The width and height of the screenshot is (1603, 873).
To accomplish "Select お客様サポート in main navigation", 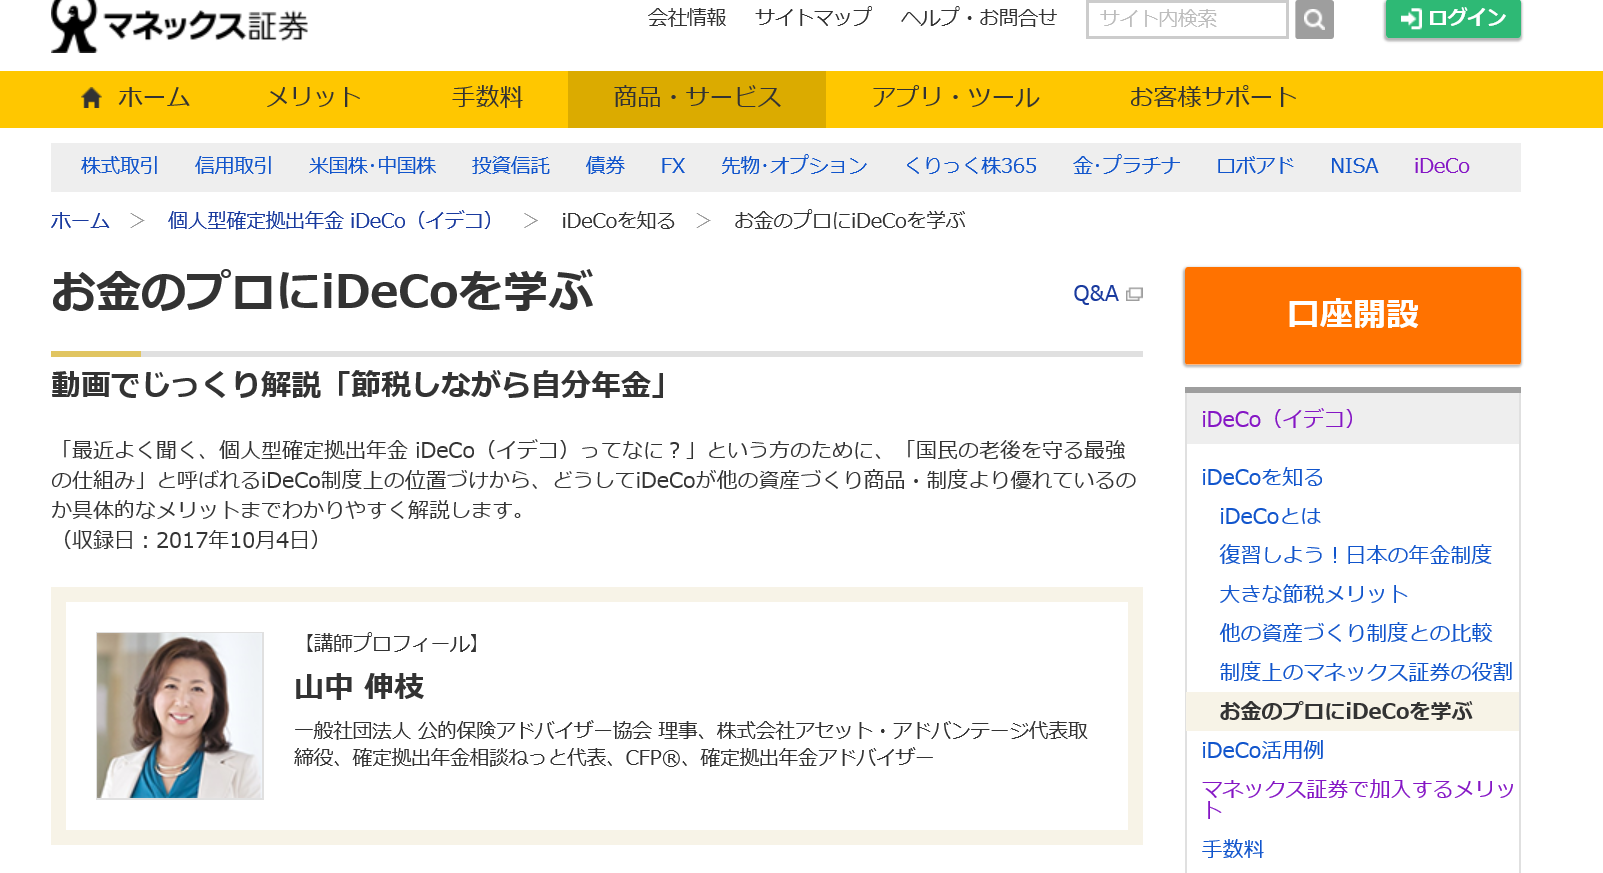I will (x=1213, y=98).
